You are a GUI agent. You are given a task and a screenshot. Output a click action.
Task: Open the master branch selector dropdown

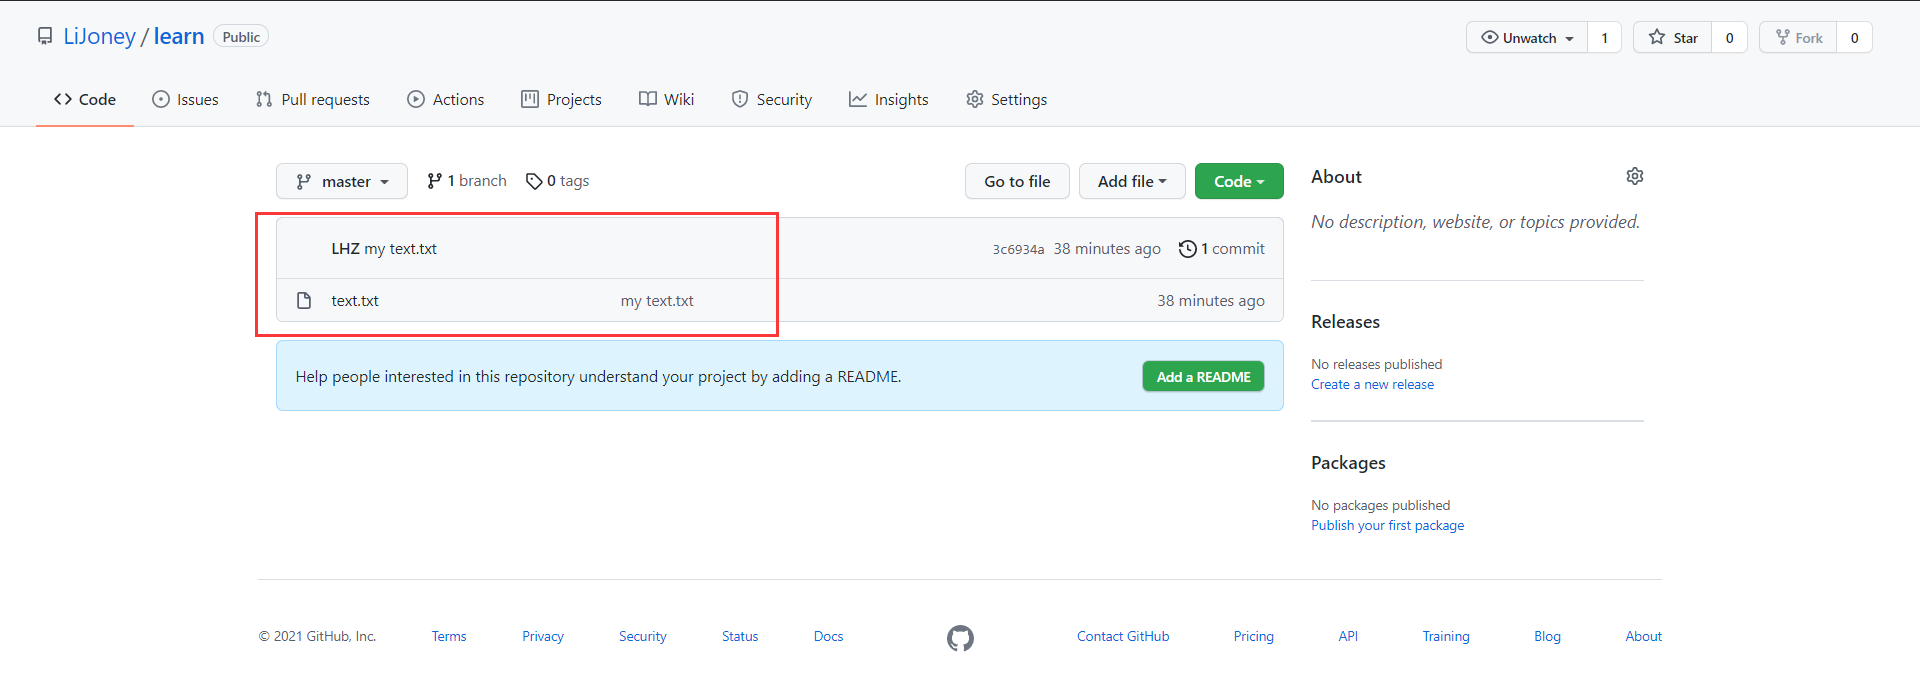coord(342,181)
